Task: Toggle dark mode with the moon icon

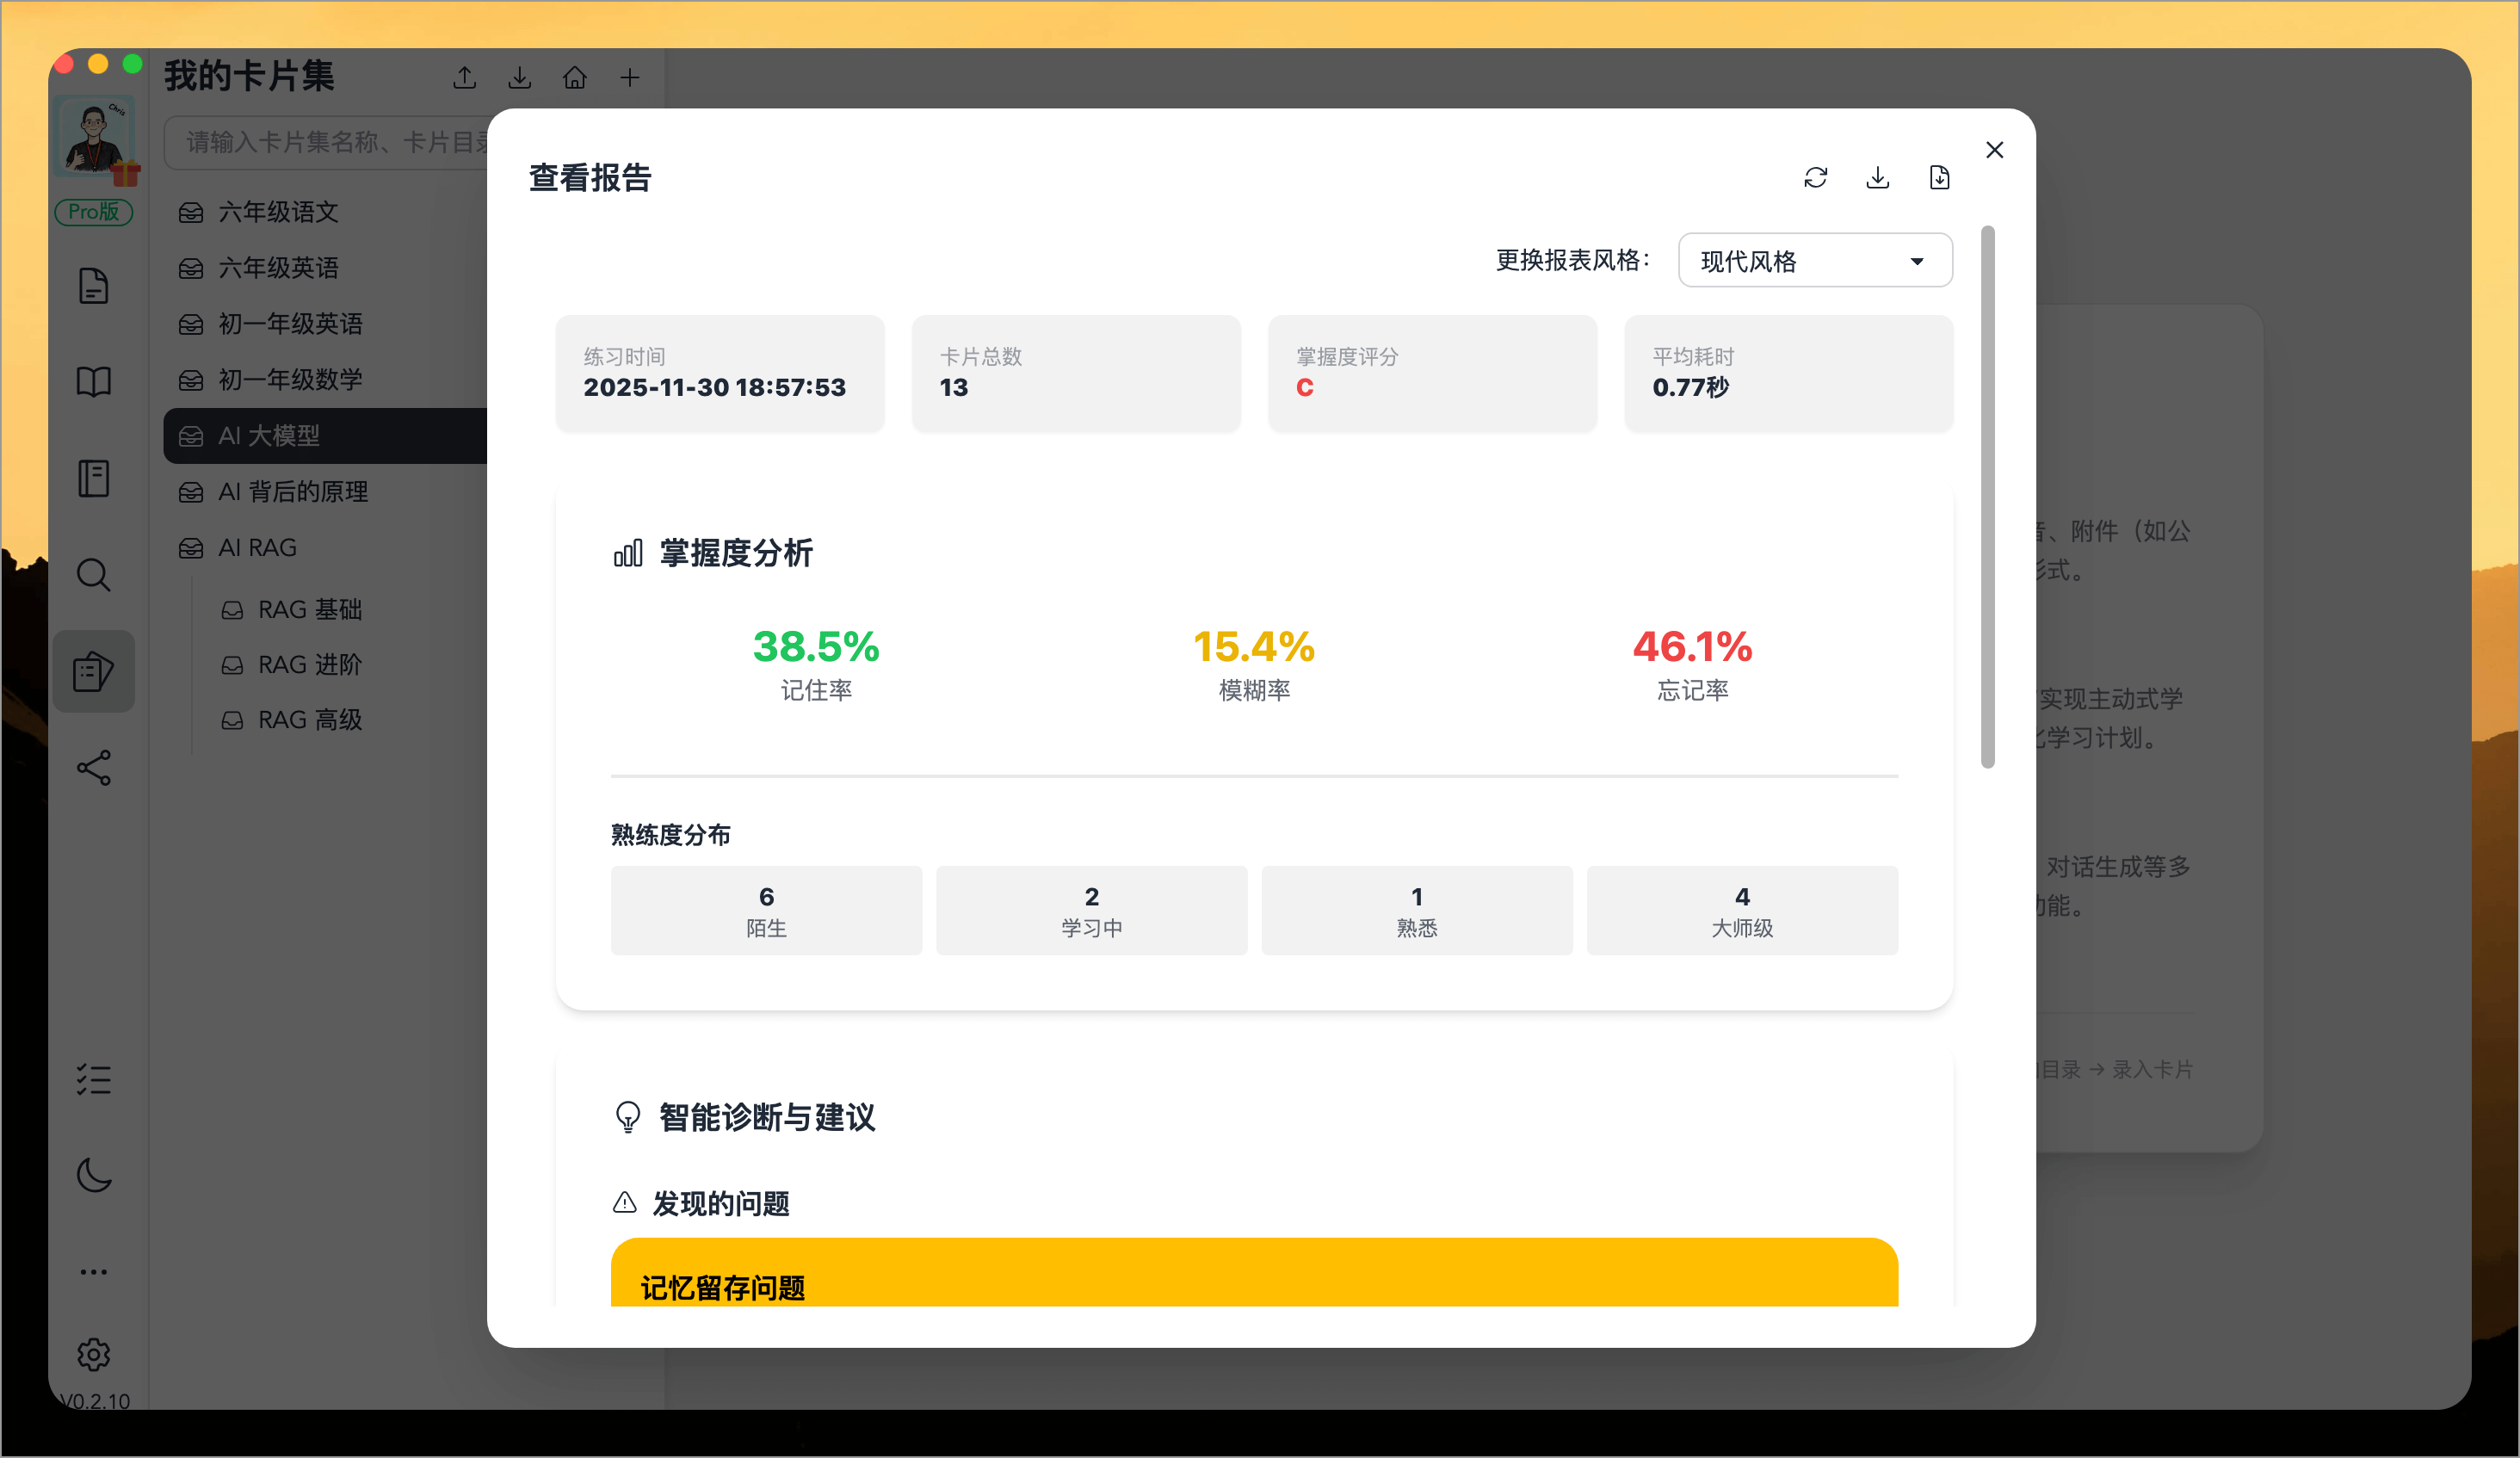Action: click(93, 1176)
